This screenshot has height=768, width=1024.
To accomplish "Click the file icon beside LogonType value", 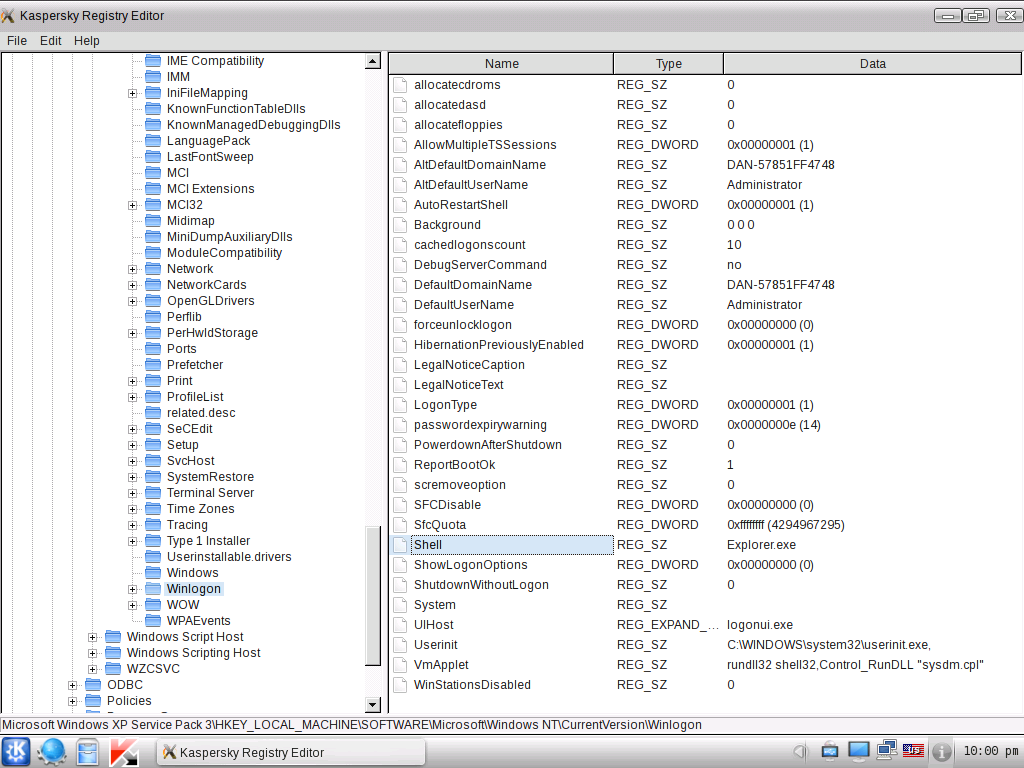I will point(400,405).
